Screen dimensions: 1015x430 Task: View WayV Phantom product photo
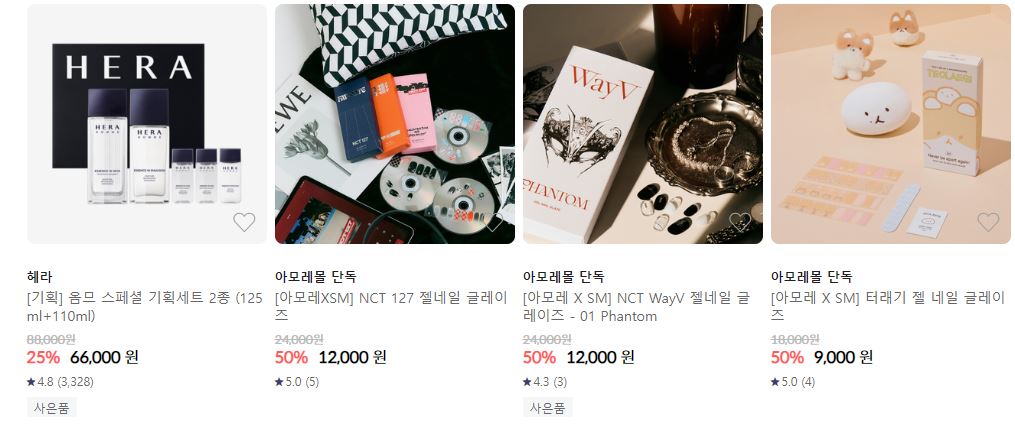pos(643,124)
